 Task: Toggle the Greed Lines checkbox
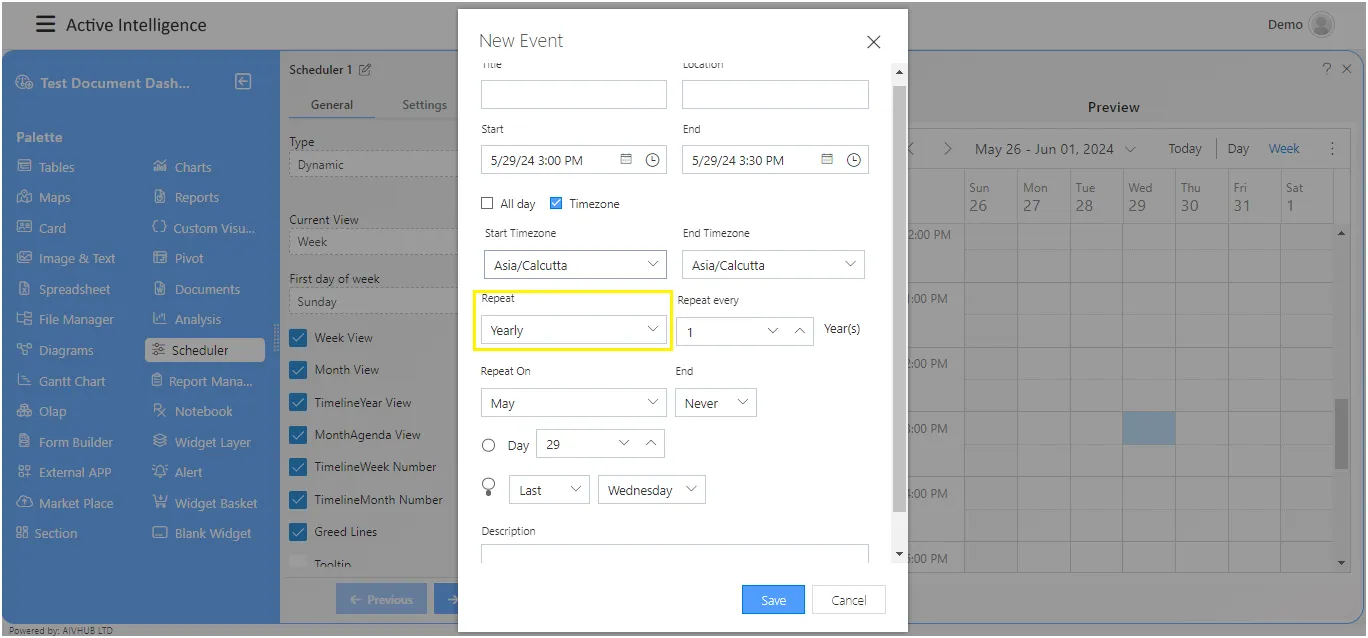[x=298, y=532]
